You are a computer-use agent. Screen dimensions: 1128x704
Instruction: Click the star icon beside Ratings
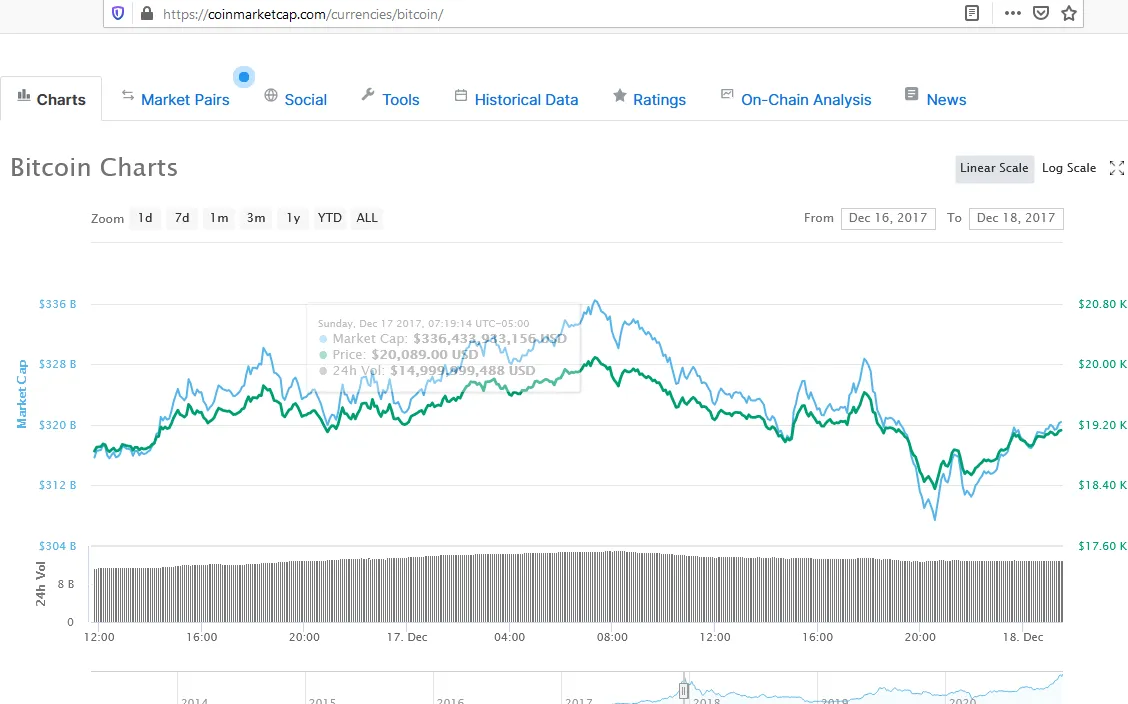pos(619,95)
